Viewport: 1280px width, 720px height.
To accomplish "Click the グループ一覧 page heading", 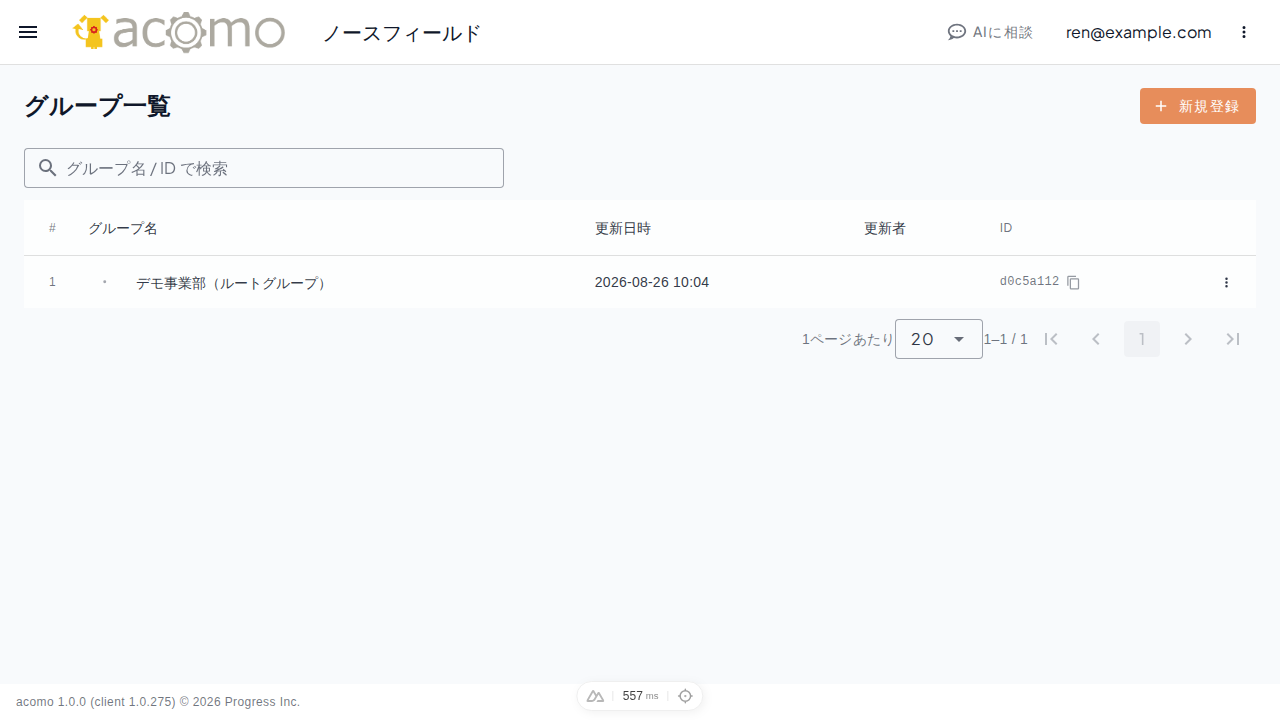I will click(97, 106).
